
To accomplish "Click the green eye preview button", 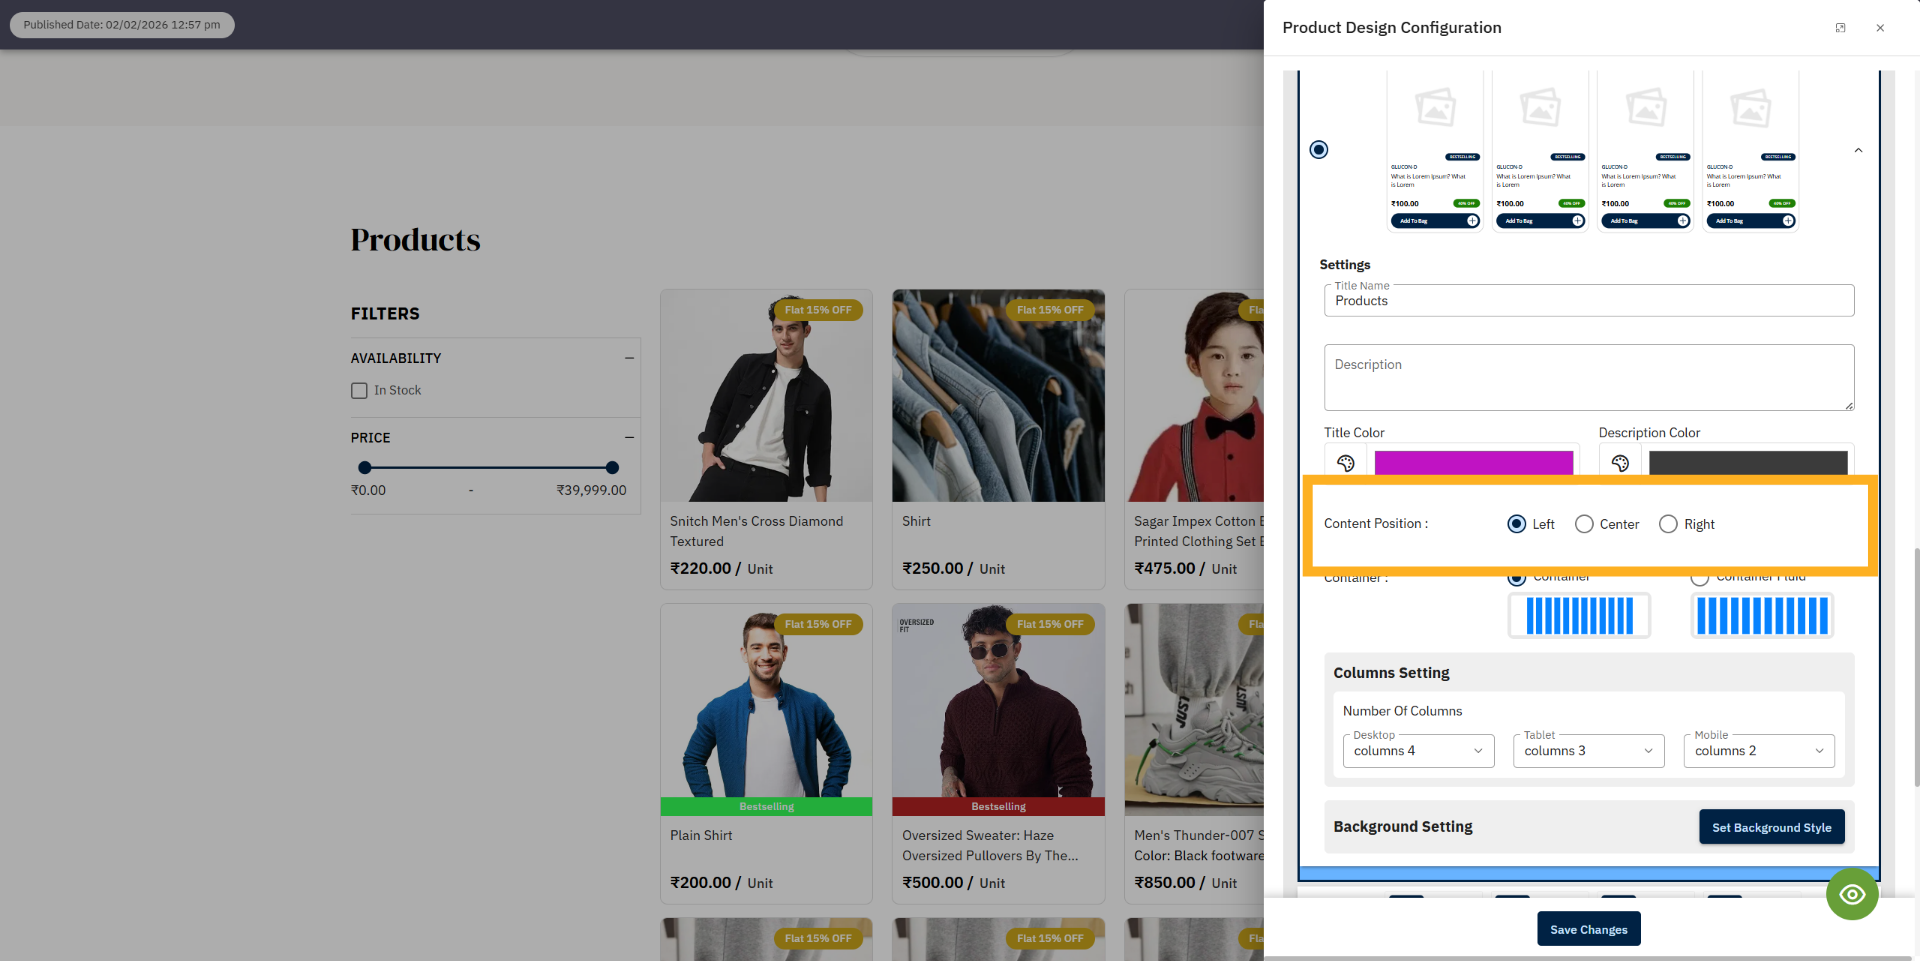I will tap(1851, 894).
